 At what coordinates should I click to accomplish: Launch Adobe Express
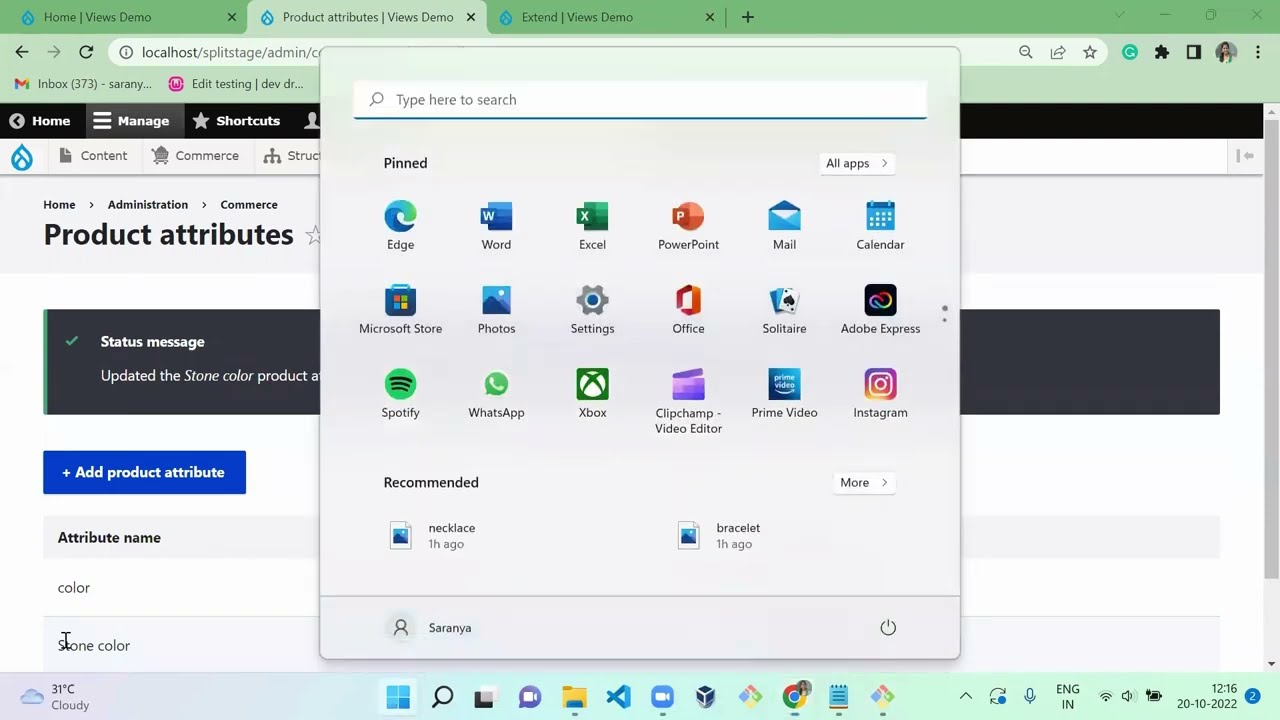tap(880, 310)
